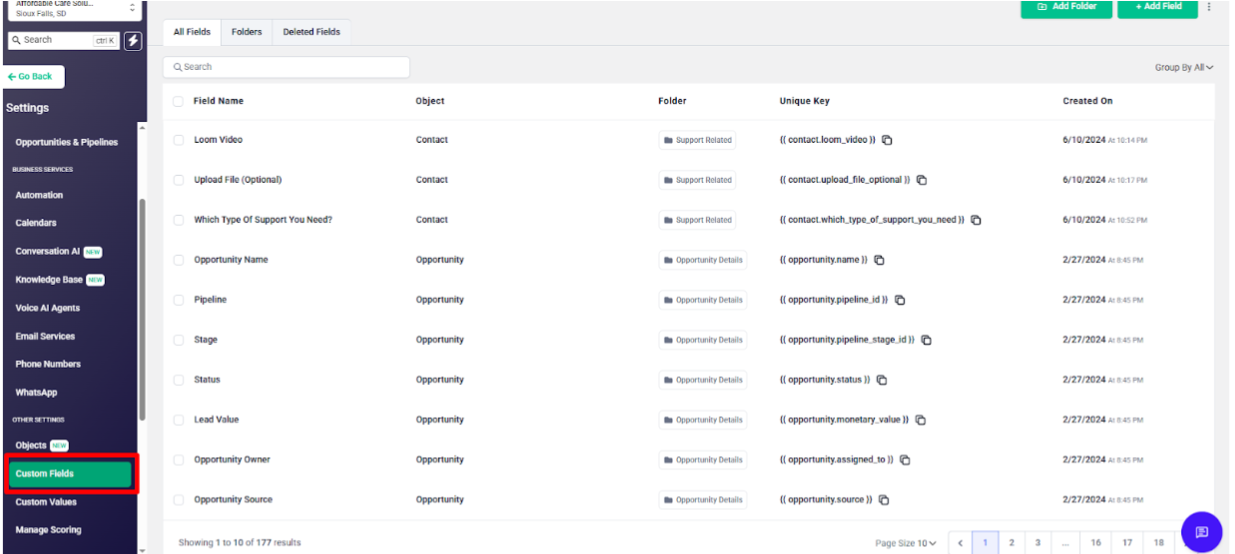
Task: Go to previous page arrow
Action: coord(959,543)
